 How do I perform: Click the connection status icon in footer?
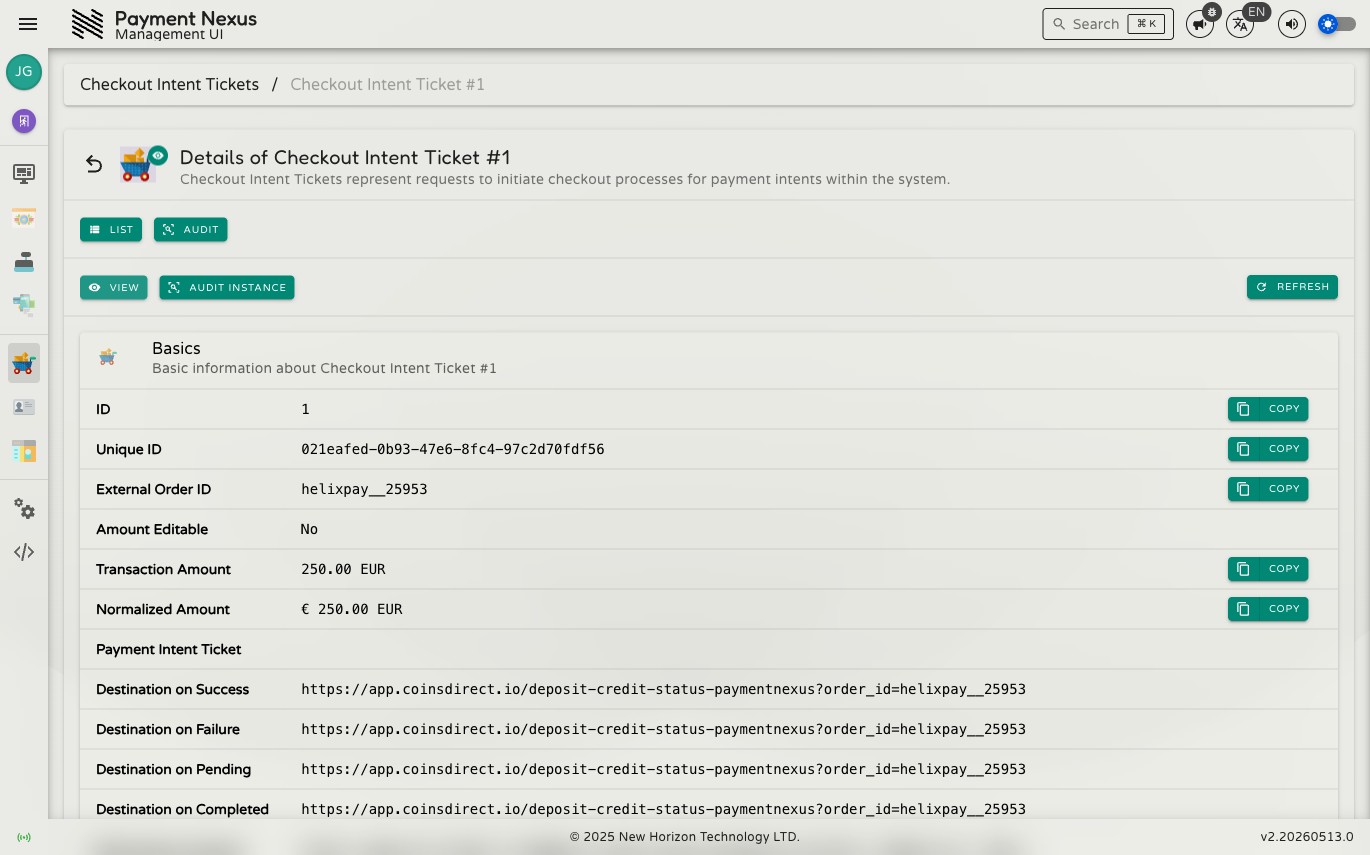(24, 837)
